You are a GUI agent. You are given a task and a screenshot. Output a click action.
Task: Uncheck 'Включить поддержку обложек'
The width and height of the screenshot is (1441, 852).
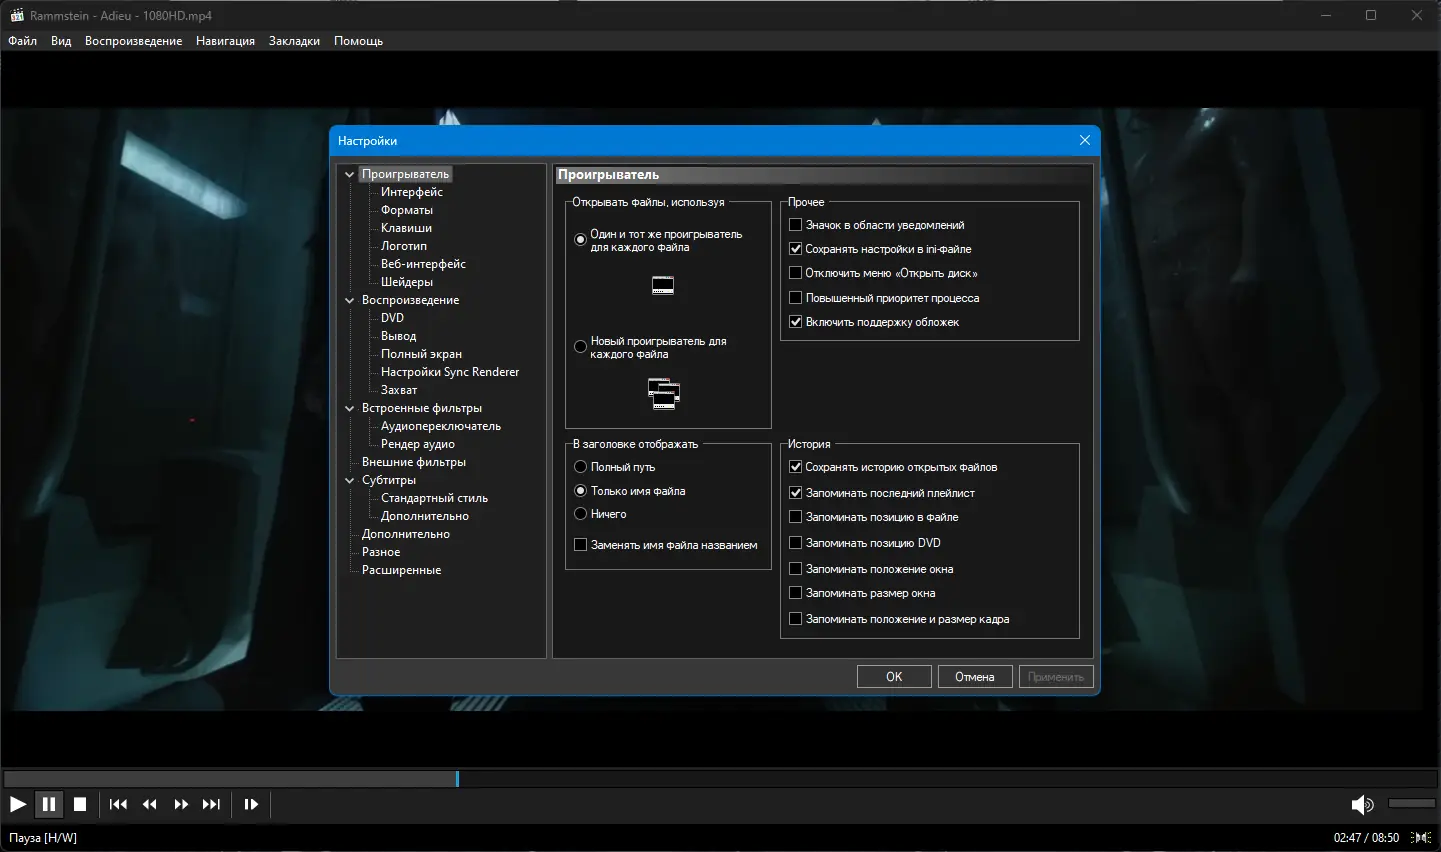pyautogui.click(x=796, y=322)
